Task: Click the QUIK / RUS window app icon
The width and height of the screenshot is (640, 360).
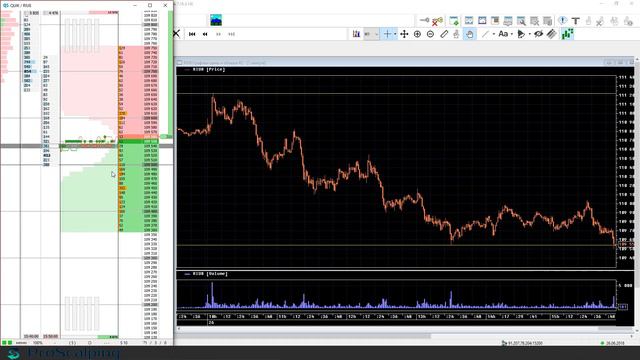Action: (x=5, y=5)
